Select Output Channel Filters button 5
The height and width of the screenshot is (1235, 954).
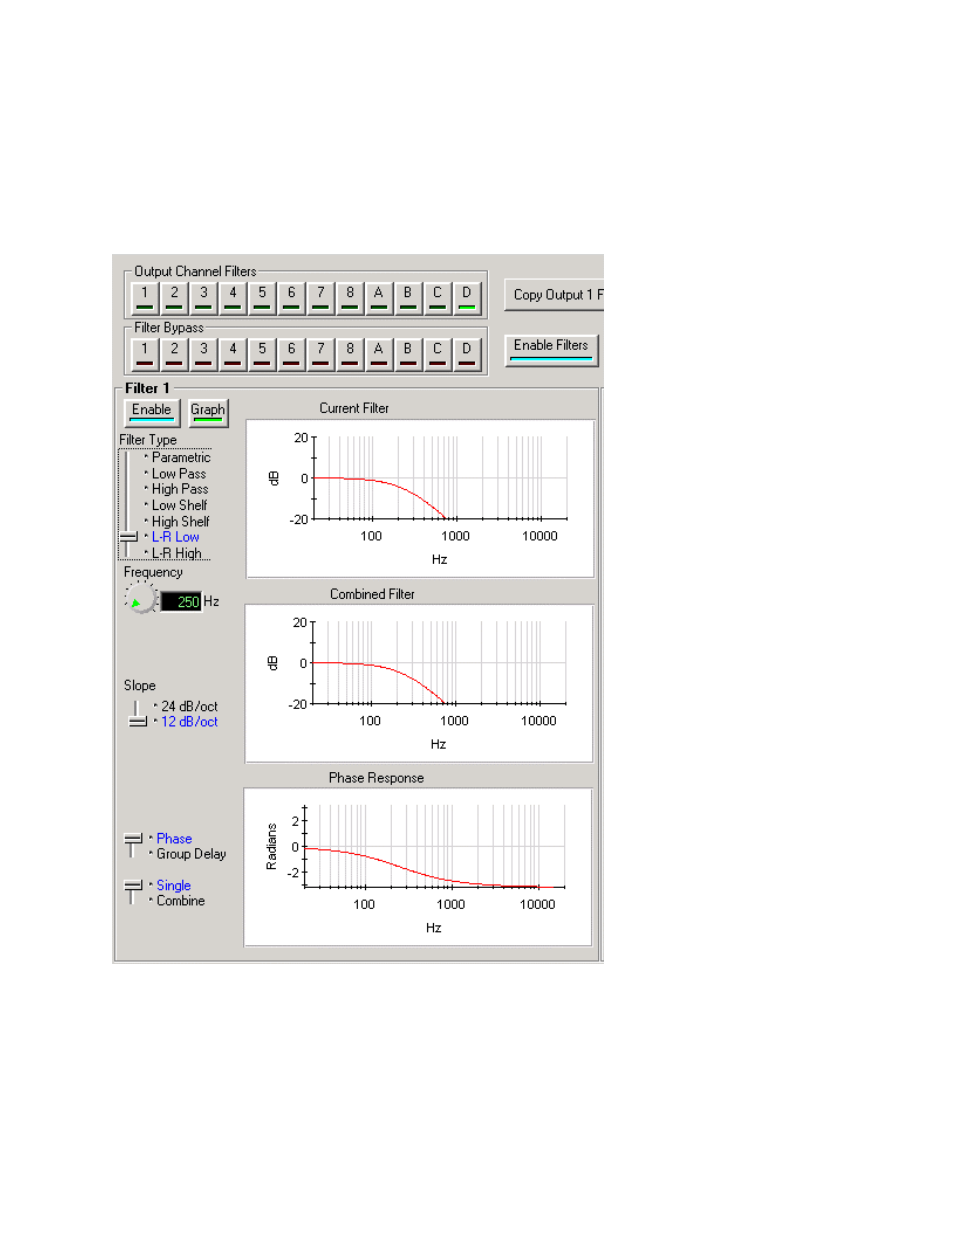pyautogui.click(x=262, y=298)
